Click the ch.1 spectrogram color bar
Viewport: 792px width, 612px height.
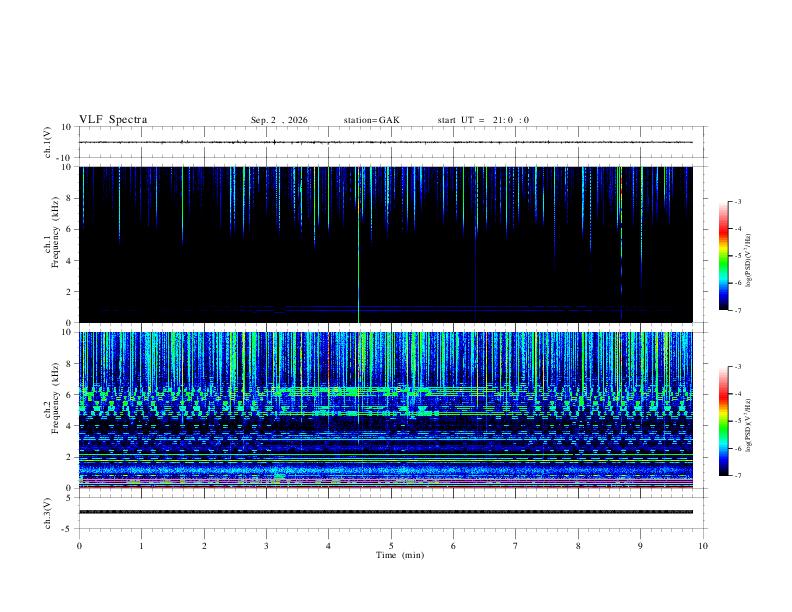[x=723, y=256]
